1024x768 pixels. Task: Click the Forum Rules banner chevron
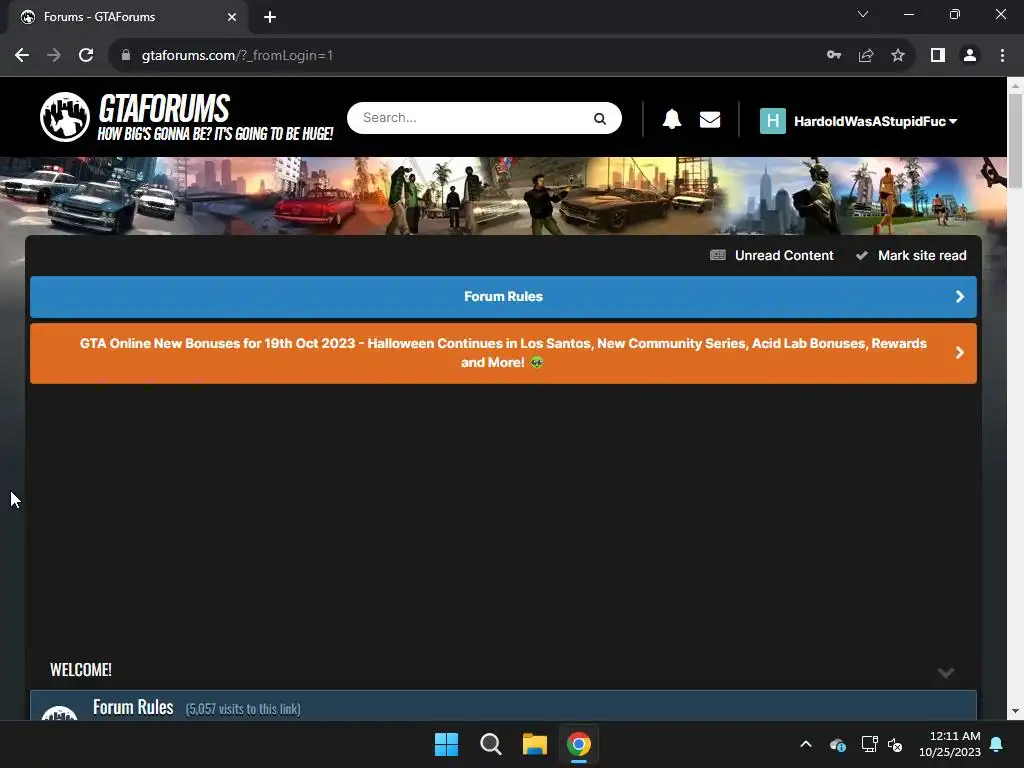coord(959,296)
